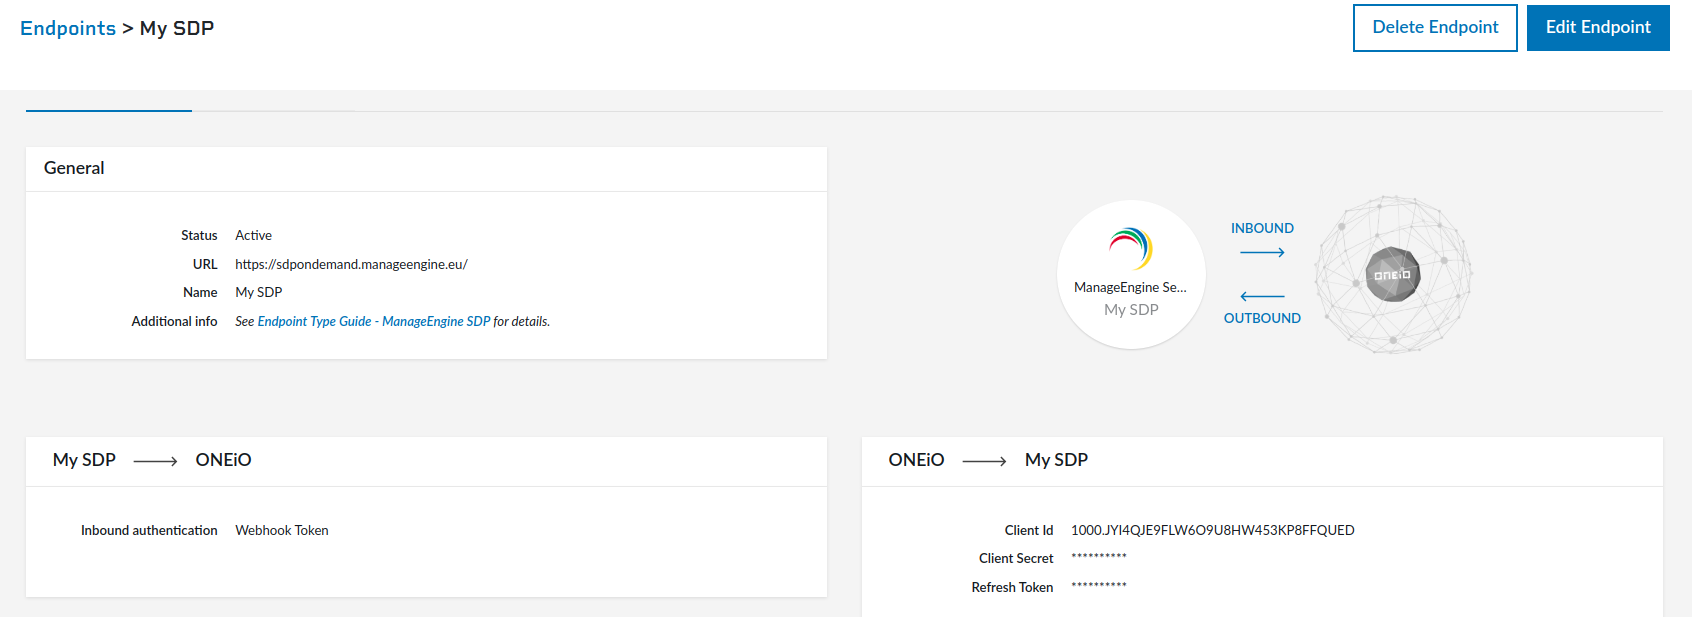
Task: Click the ONEiO to My SDP panel header
Action: click(1262, 460)
